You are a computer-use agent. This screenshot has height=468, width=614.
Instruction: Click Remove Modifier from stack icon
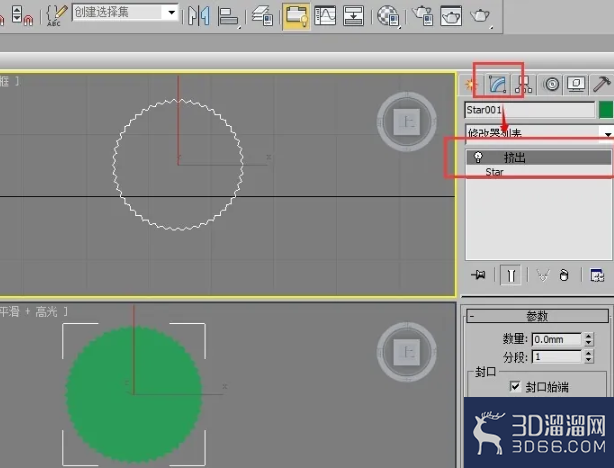pyautogui.click(x=563, y=275)
